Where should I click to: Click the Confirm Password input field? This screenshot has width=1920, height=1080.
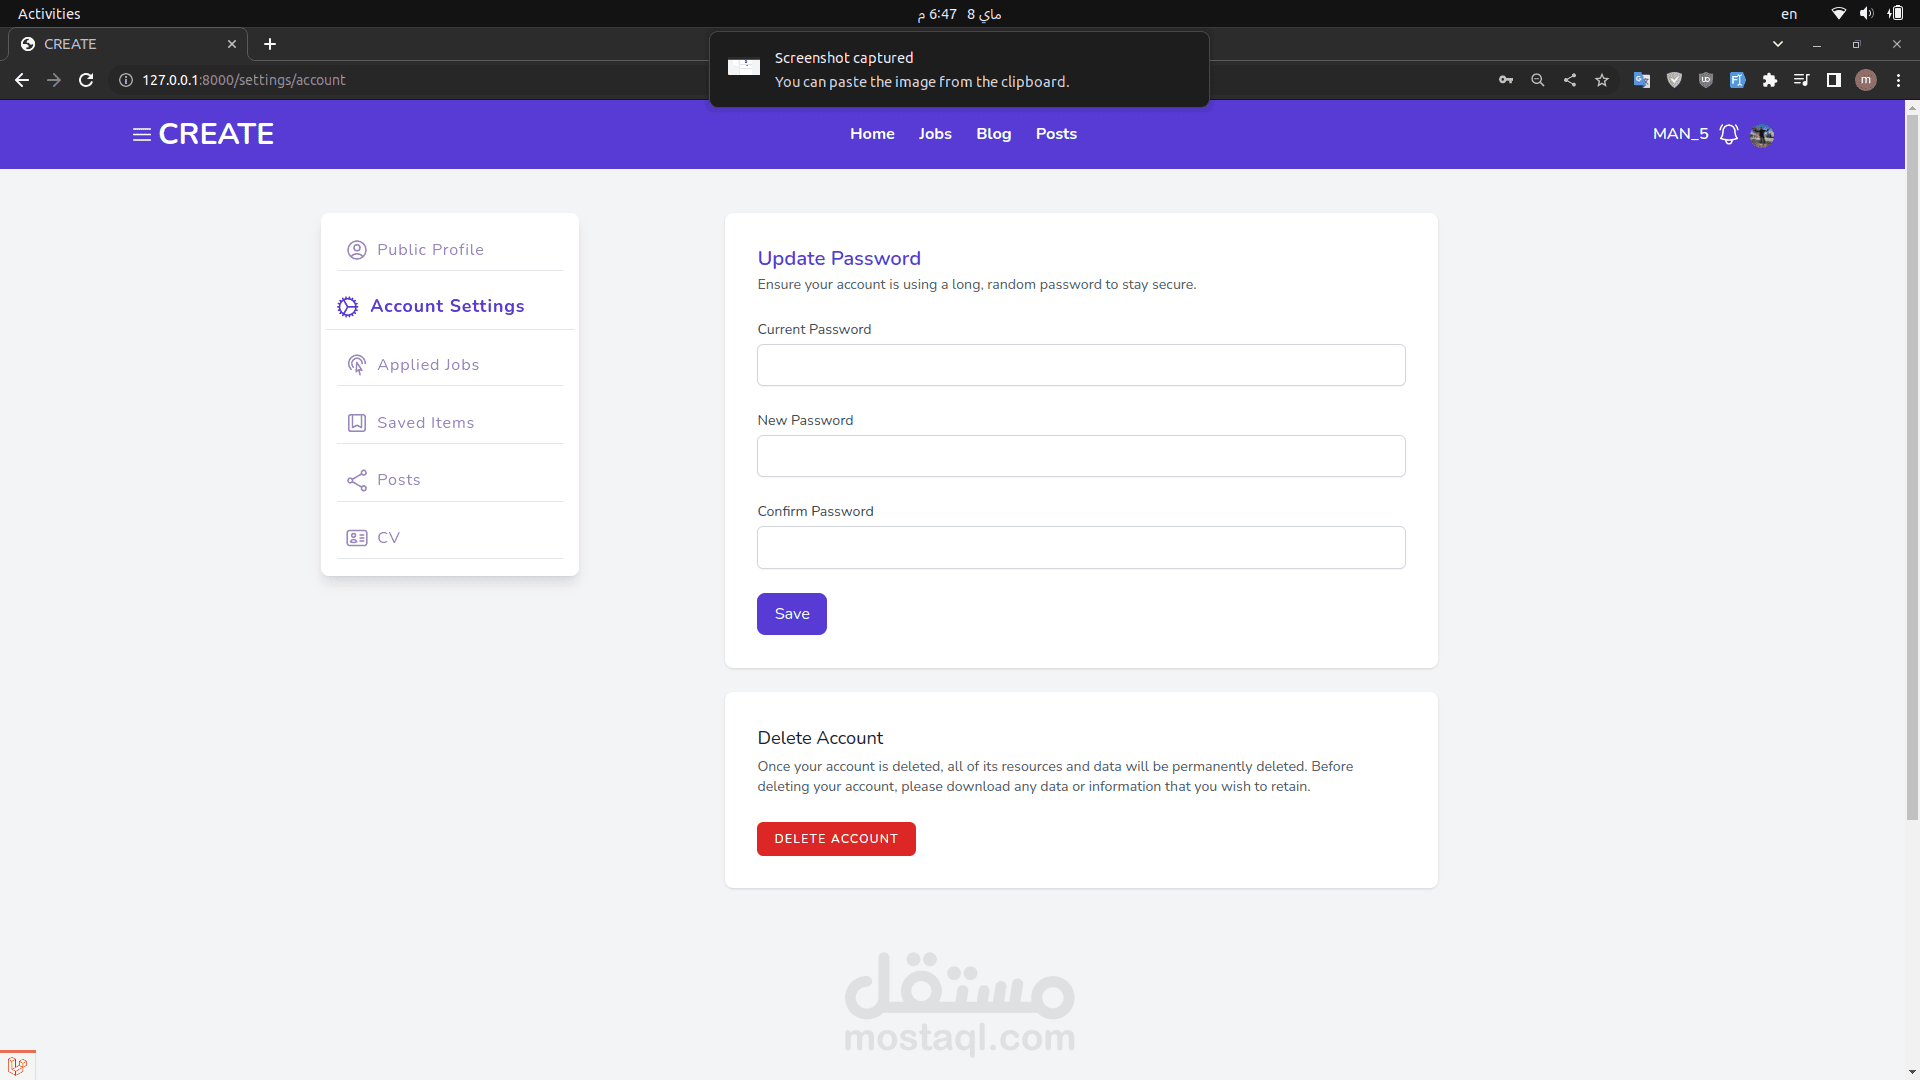click(1080, 547)
